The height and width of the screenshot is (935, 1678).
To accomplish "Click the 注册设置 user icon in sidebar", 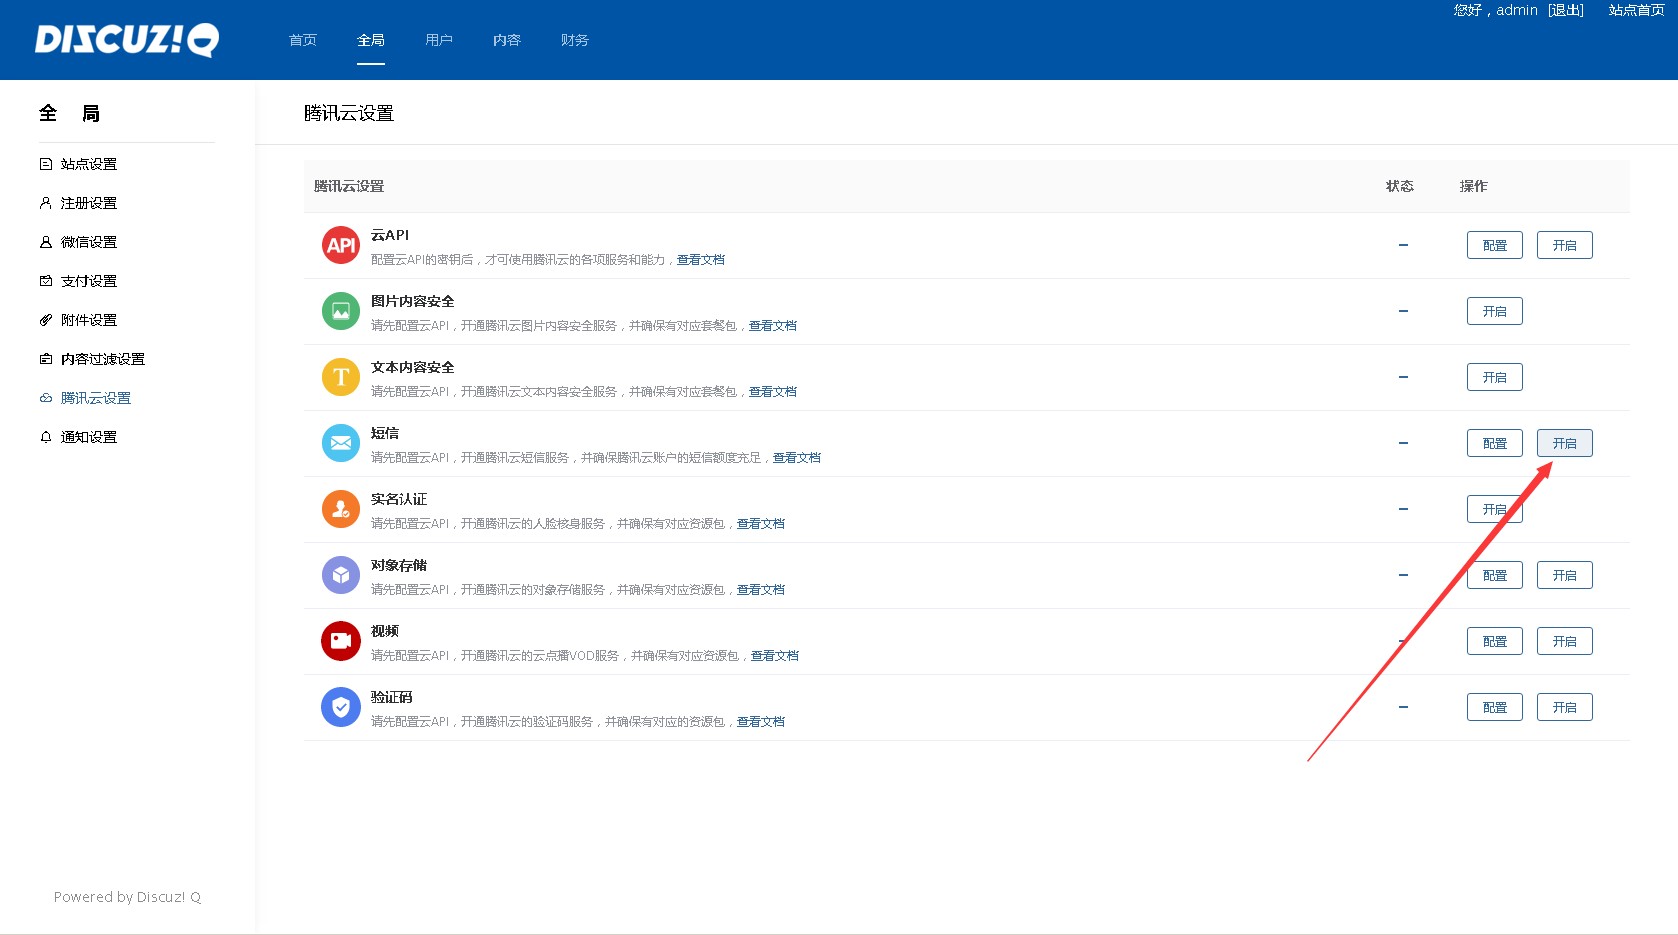I will pos(46,203).
